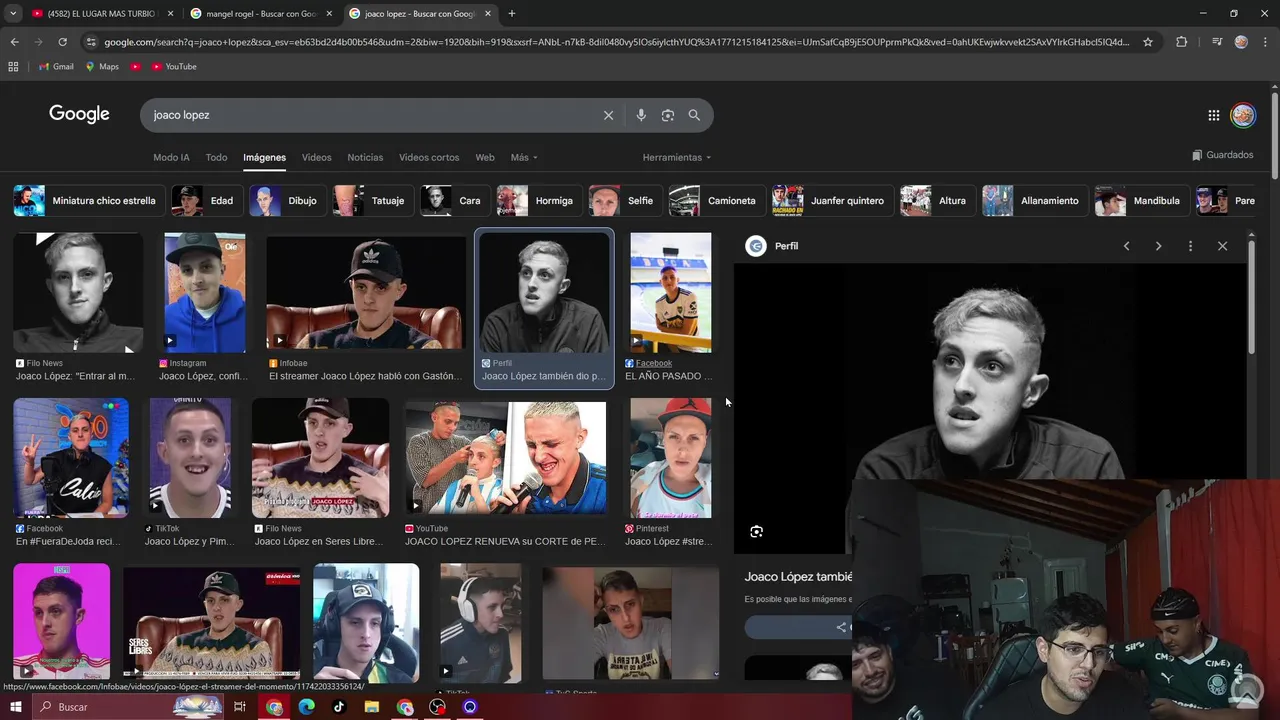The width and height of the screenshot is (1280, 720).
Task: Open Microsoft Edge from taskbar
Action: click(306, 707)
